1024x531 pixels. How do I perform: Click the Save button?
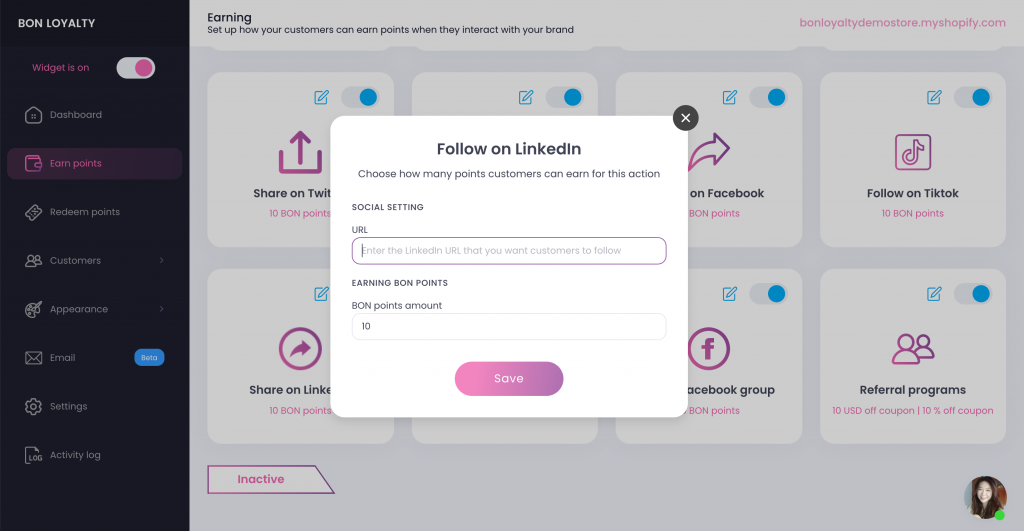click(x=509, y=379)
